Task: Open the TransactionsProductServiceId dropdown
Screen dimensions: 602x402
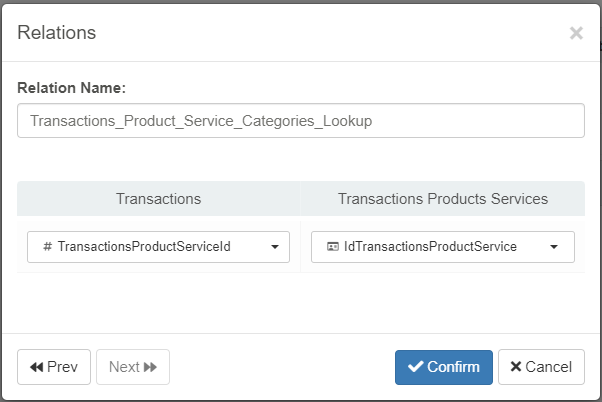Action: pyautogui.click(x=158, y=247)
